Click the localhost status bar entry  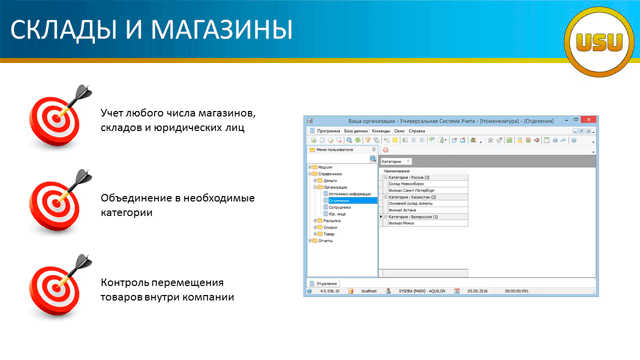point(369,291)
